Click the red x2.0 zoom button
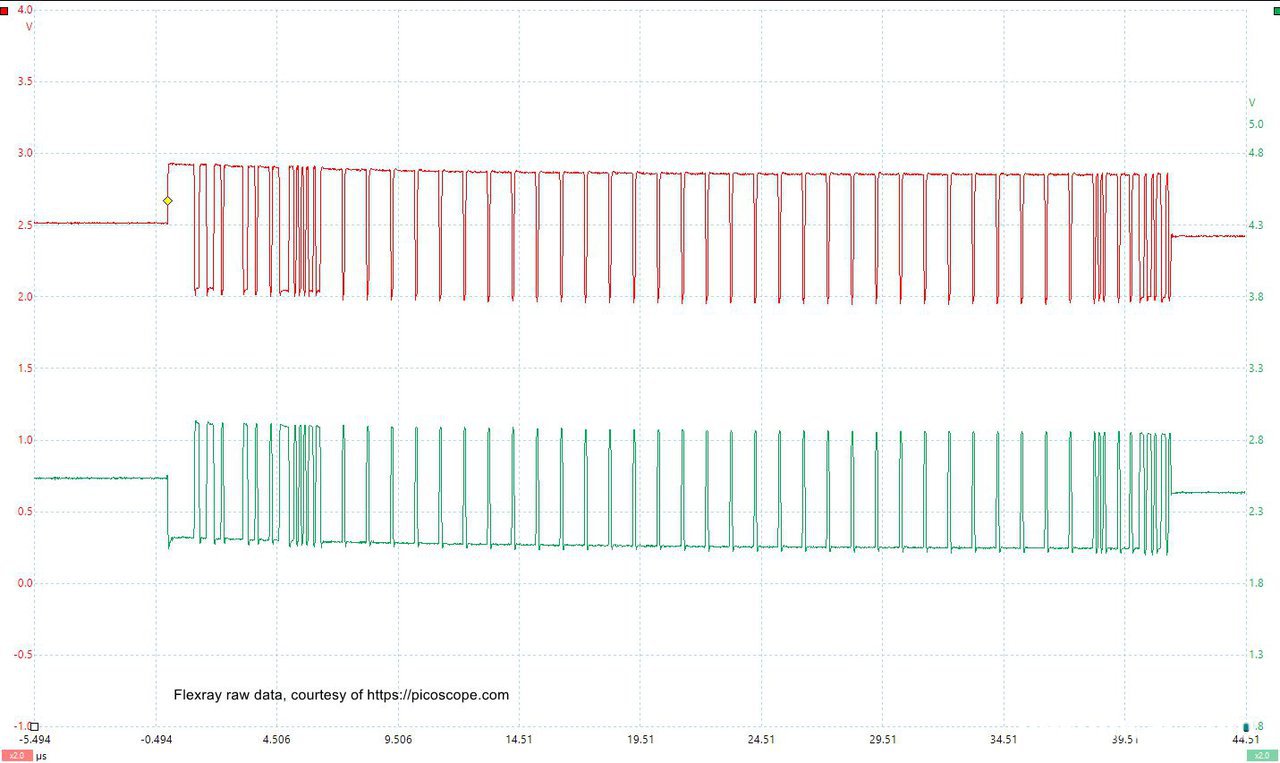Image resolution: width=1280 pixels, height=763 pixels. pyautogui.click(x=16, y=755)
